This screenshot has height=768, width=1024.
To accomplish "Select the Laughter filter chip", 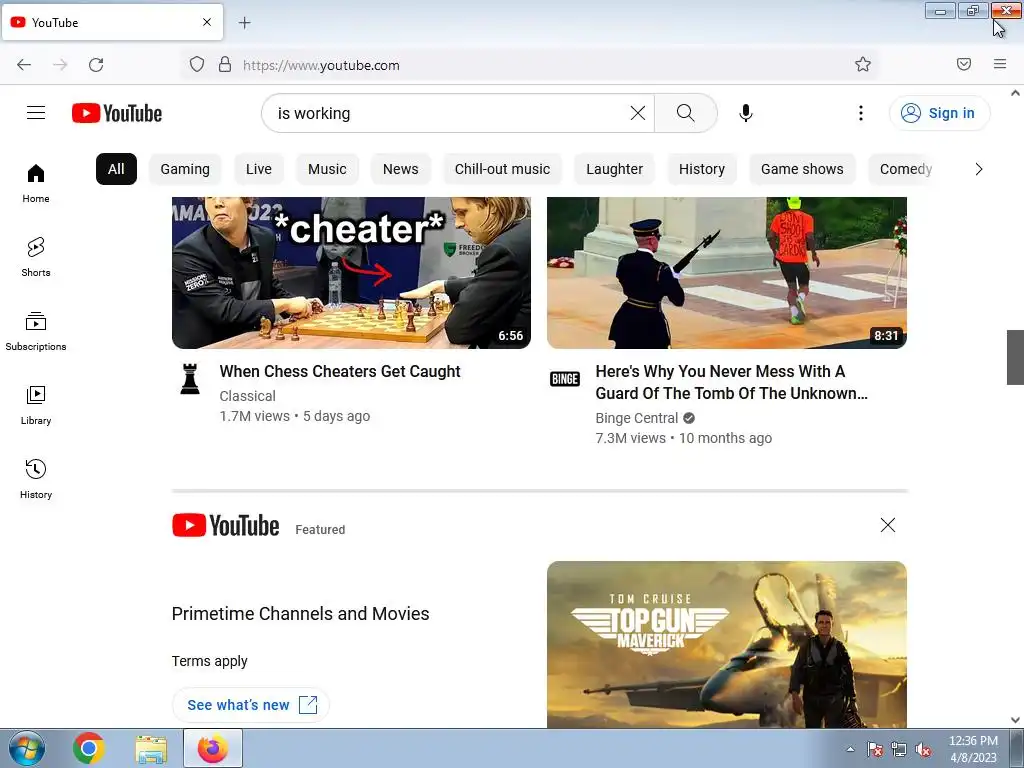I will coord(615,169).
